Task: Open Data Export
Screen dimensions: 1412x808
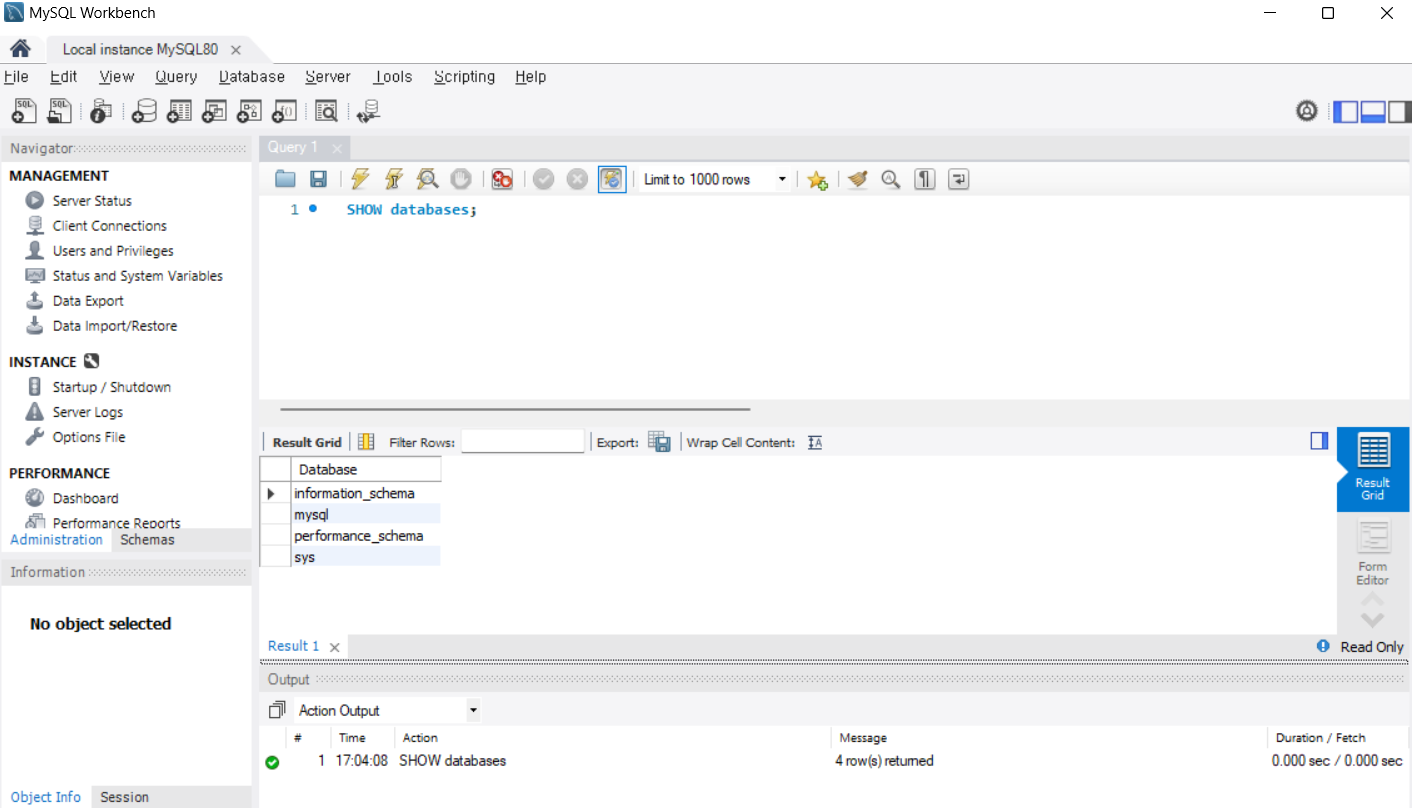Action: click(x=88, y=301)
